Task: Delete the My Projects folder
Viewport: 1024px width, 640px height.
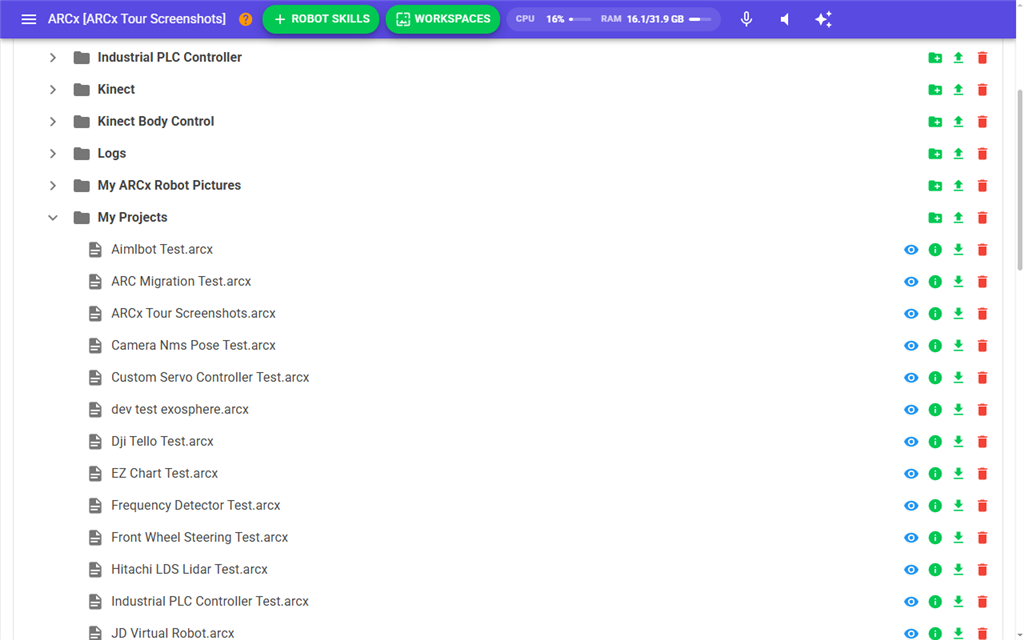Action: [x=982, y=217]
